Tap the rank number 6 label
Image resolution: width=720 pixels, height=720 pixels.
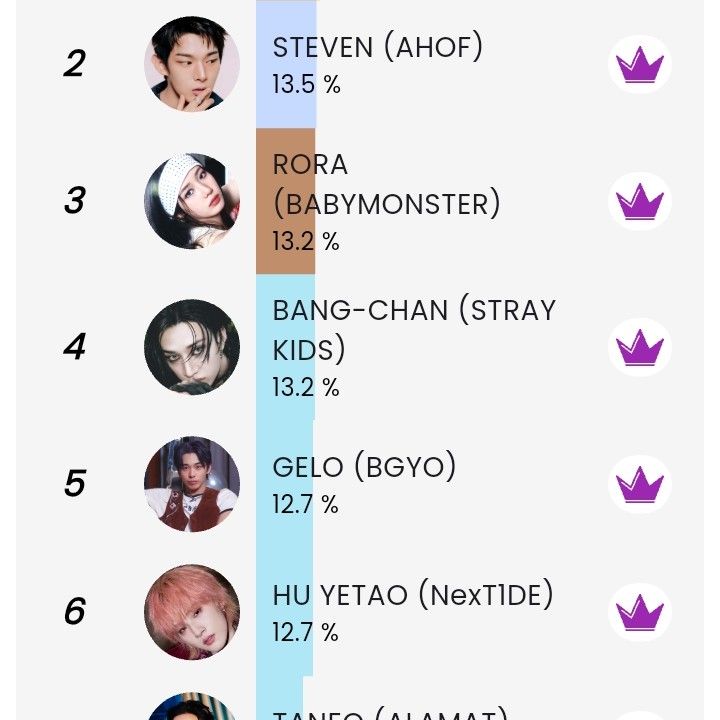74,611
